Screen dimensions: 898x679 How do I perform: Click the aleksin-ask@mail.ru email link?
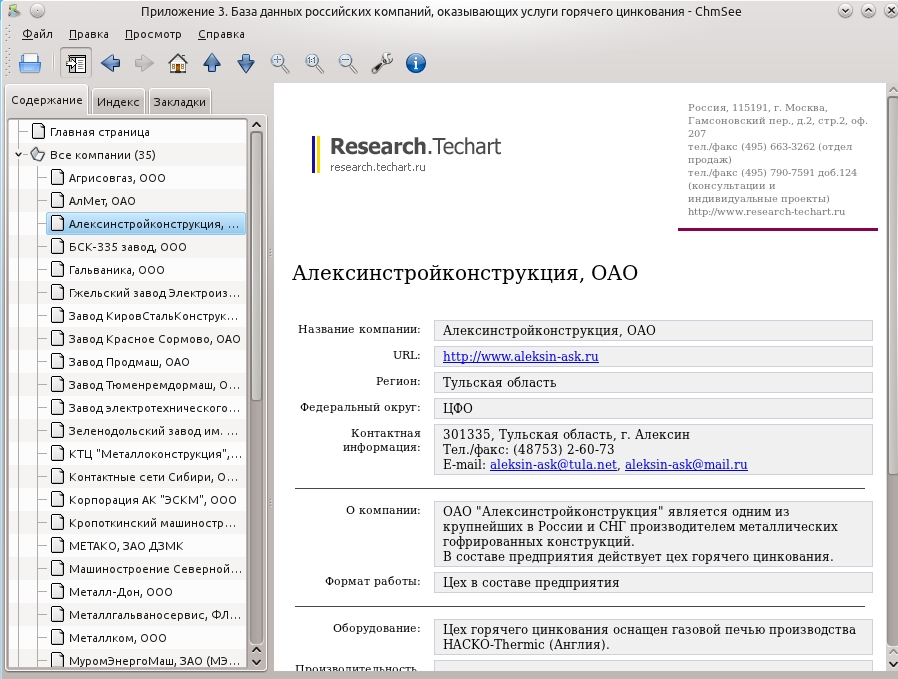tap(686, 464)
